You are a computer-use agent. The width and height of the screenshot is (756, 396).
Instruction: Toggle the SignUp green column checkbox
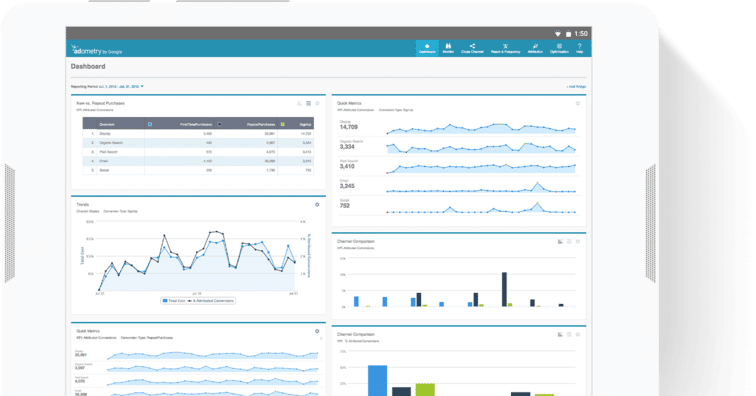tap(283, 124)
